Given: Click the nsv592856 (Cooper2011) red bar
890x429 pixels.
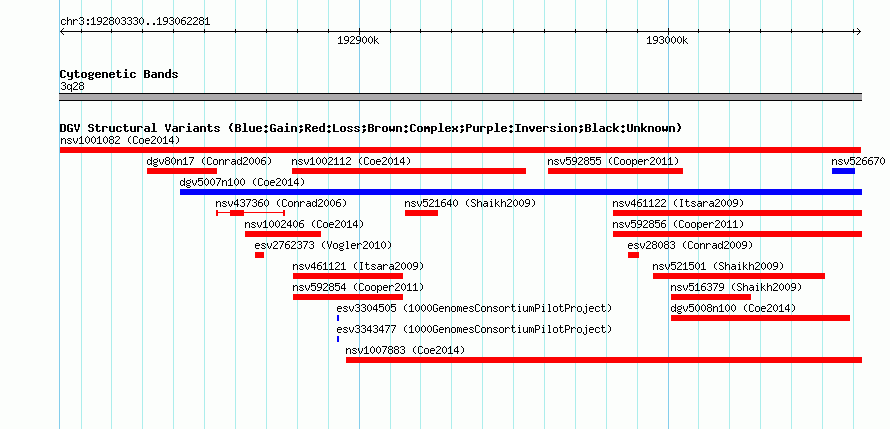Looking at the screenshot, I should 737,234.
